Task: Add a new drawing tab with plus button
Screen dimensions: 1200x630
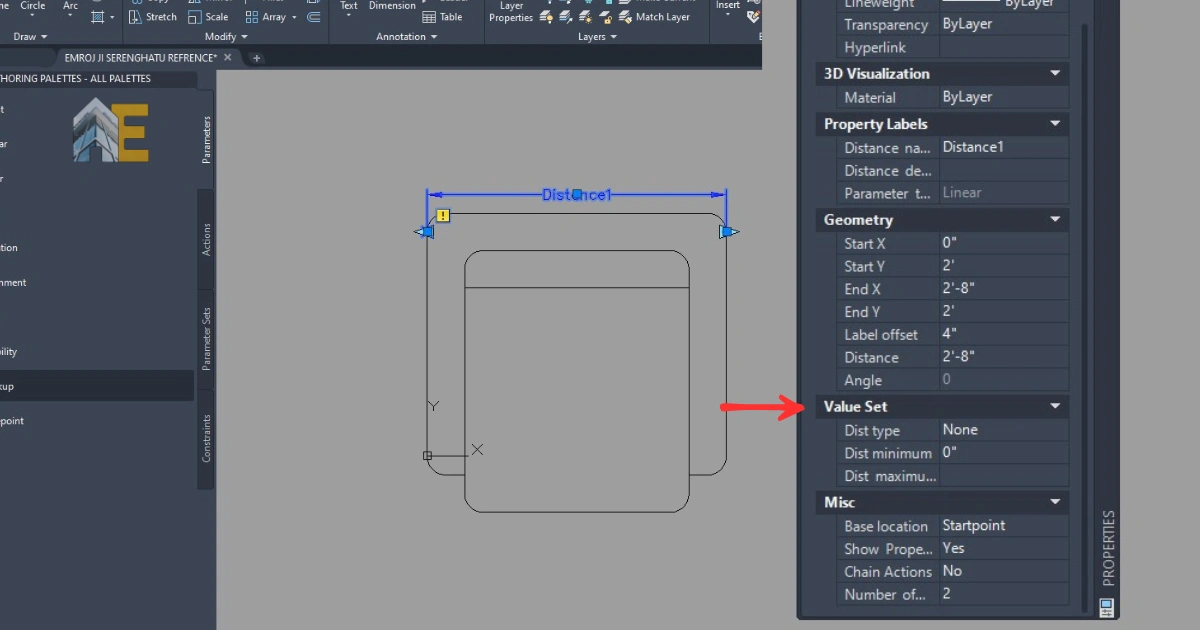Action: click(256, 58)
